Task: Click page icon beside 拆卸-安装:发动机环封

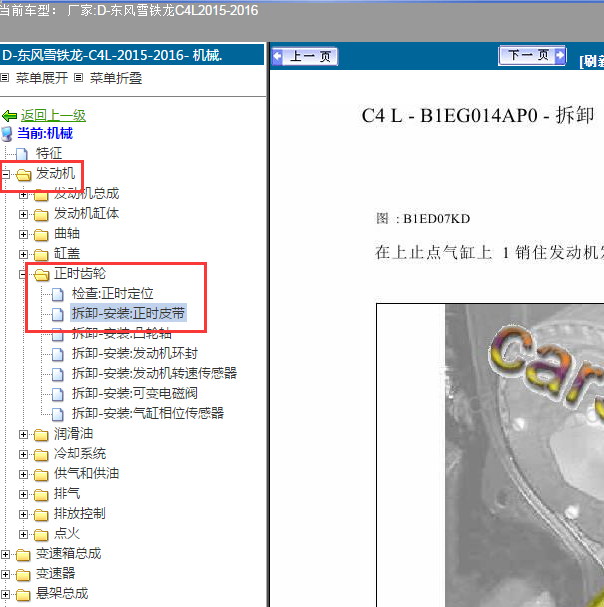Action: [58, 354]
